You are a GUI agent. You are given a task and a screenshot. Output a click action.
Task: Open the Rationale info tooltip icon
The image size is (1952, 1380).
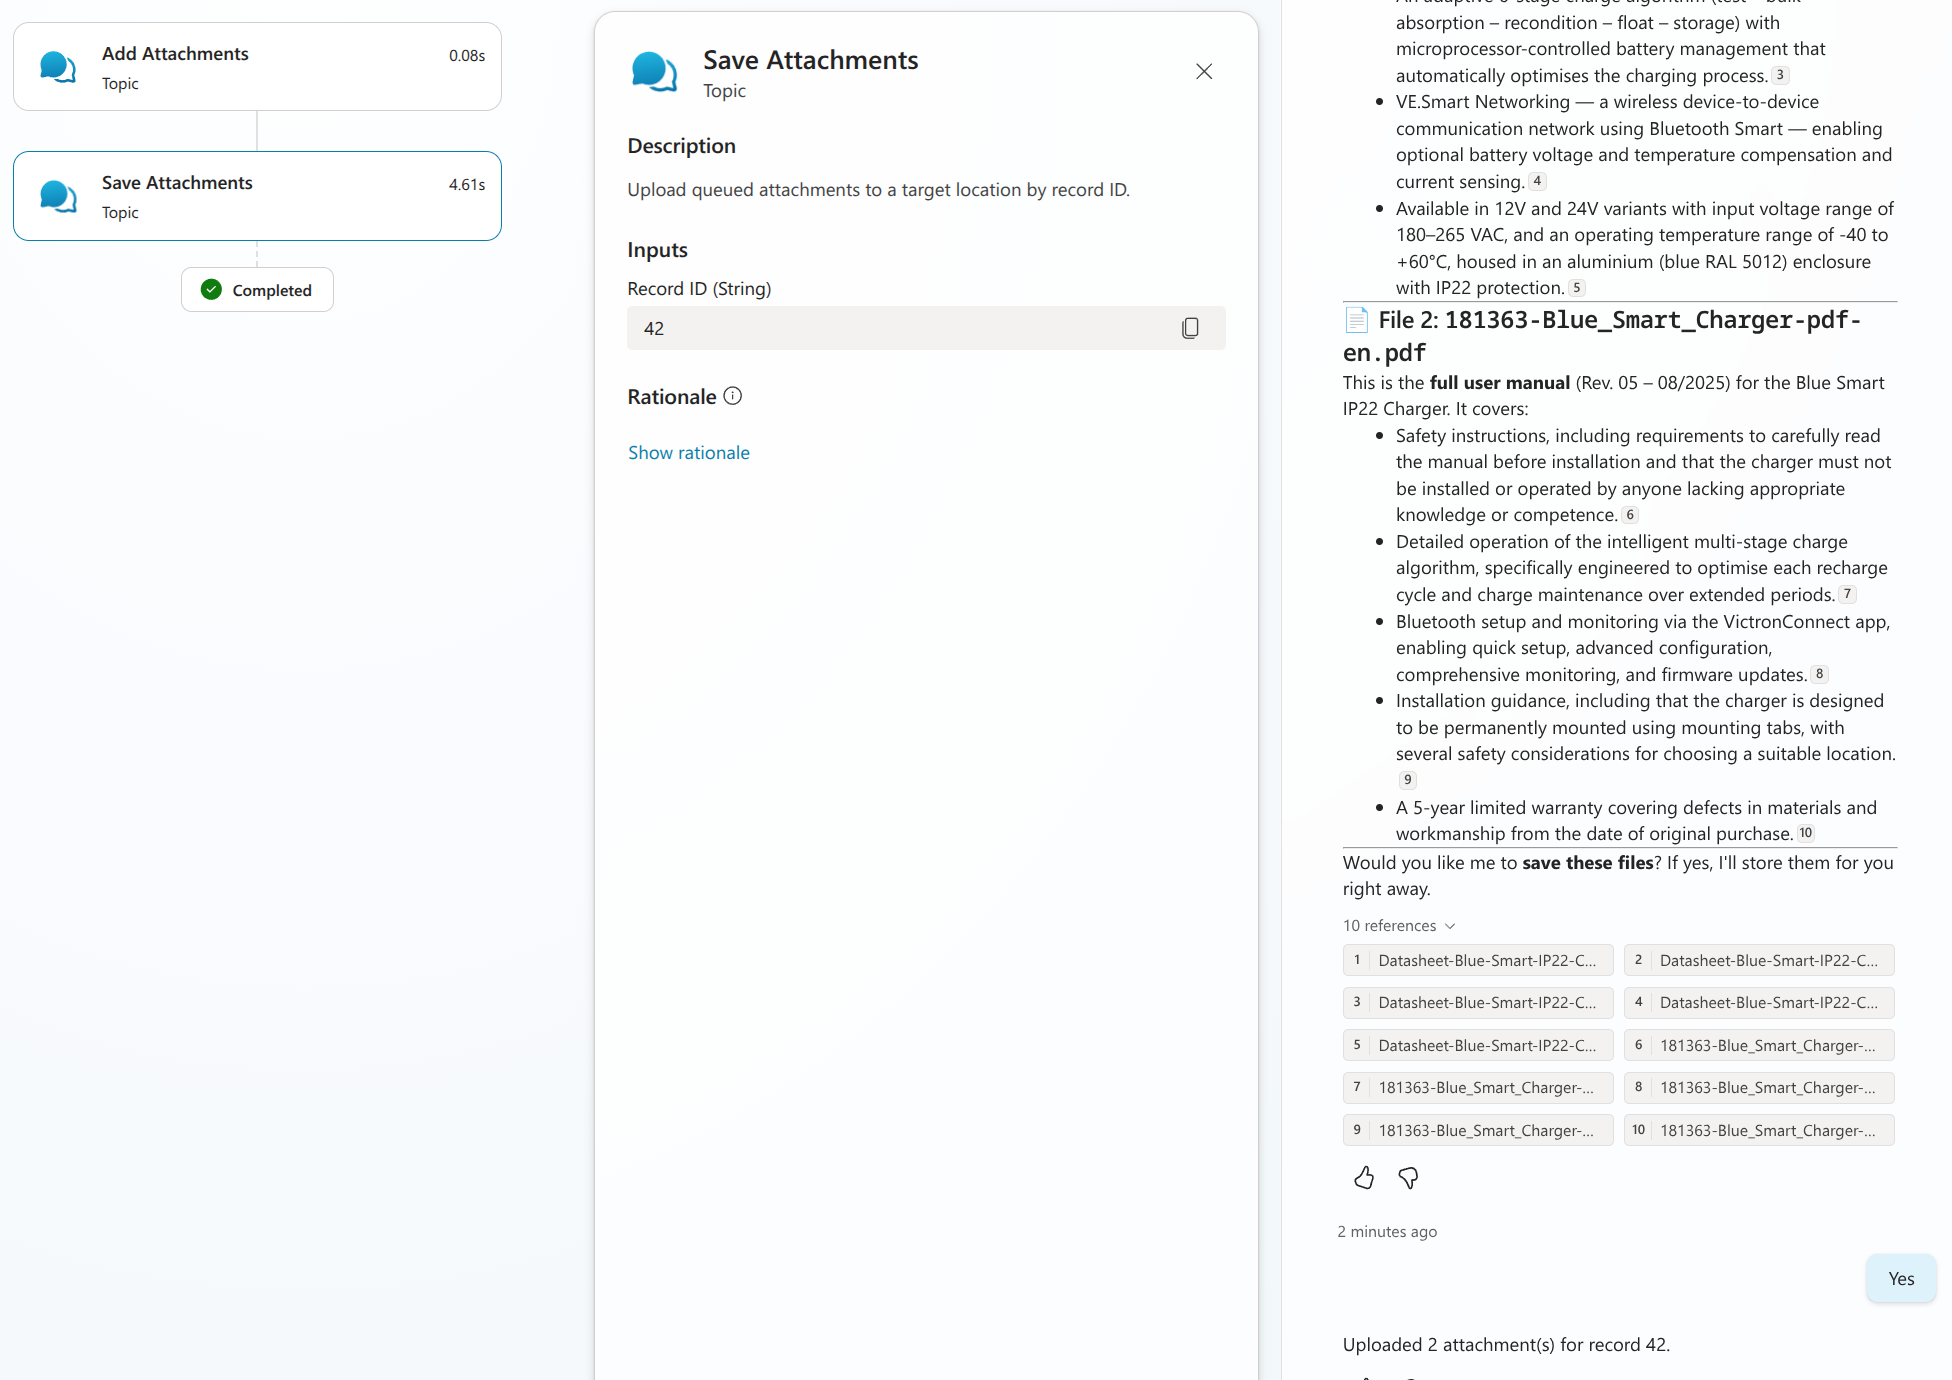point(733,396)
